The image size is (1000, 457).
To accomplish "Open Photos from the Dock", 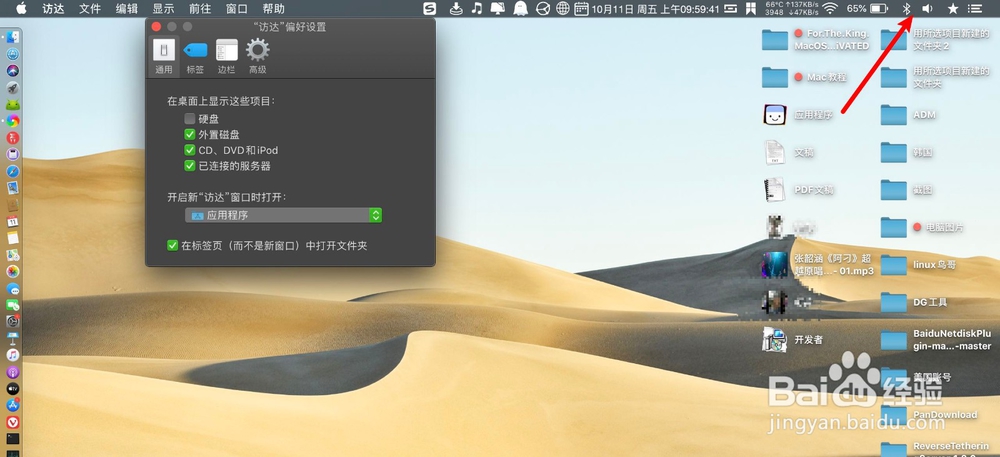I will [13, 272].
